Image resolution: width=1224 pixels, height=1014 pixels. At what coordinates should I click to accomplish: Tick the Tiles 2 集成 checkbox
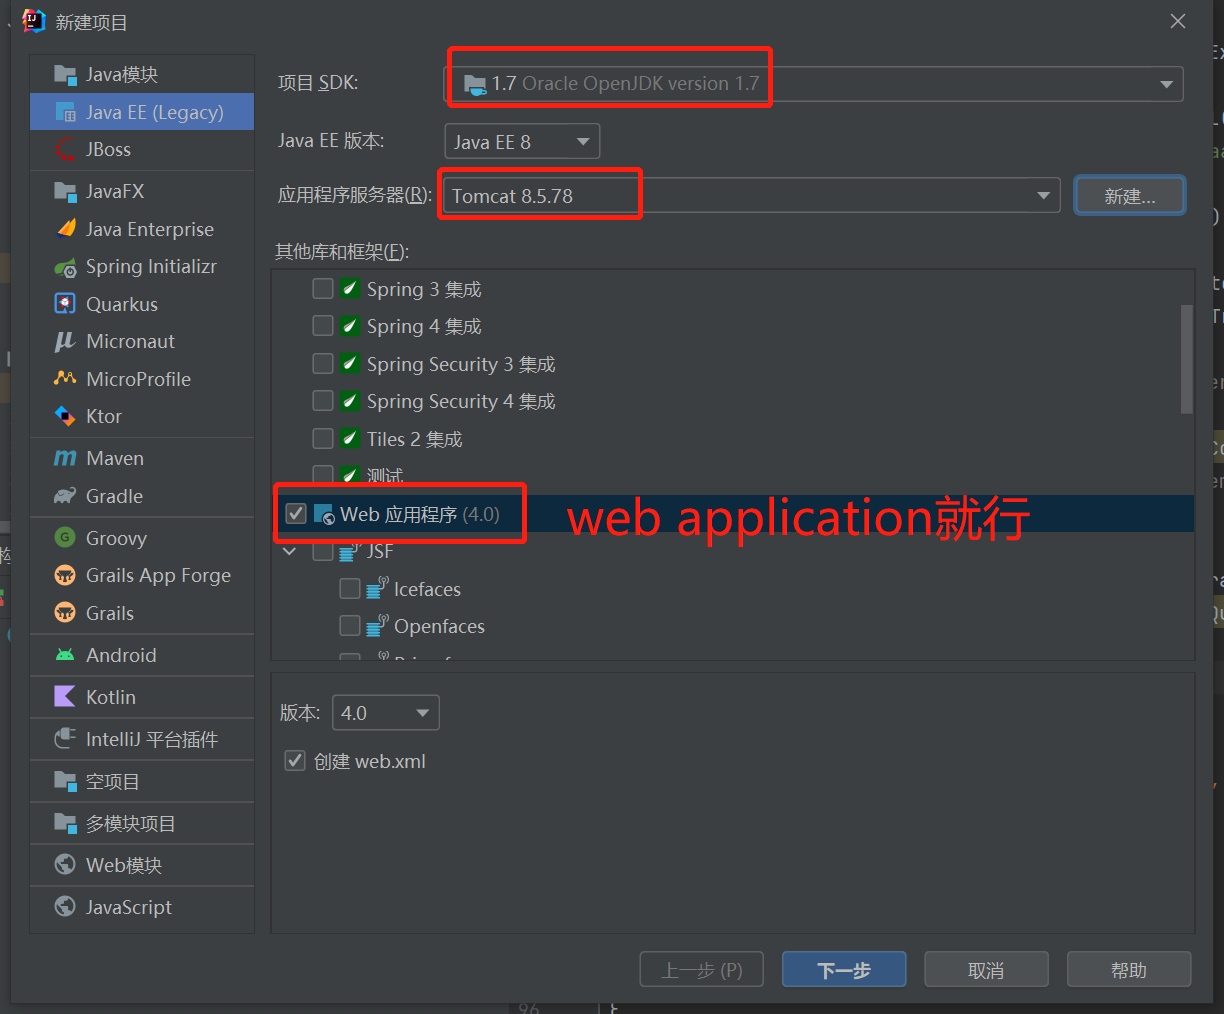[x=323, y=439]
